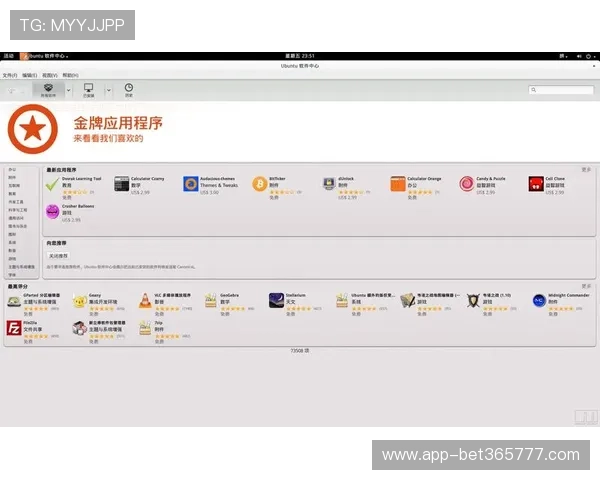Click the search field in the toolbar
This screenshot has width=600, height=480.
(x=561, y=90)
